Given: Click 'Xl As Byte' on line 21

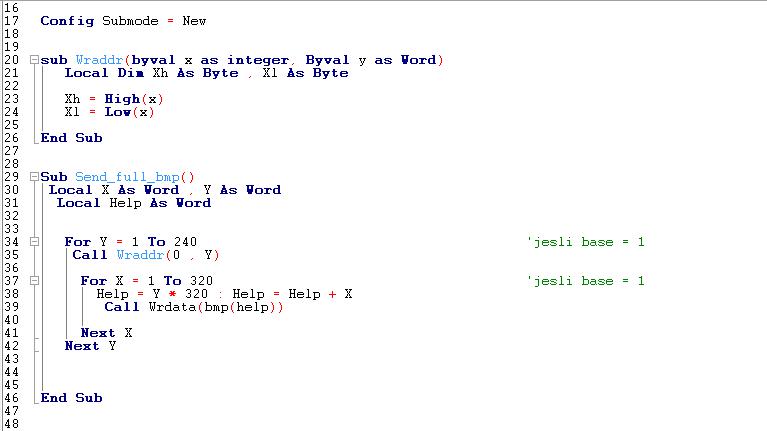Looking at the screenshot, I should (306, 73).
